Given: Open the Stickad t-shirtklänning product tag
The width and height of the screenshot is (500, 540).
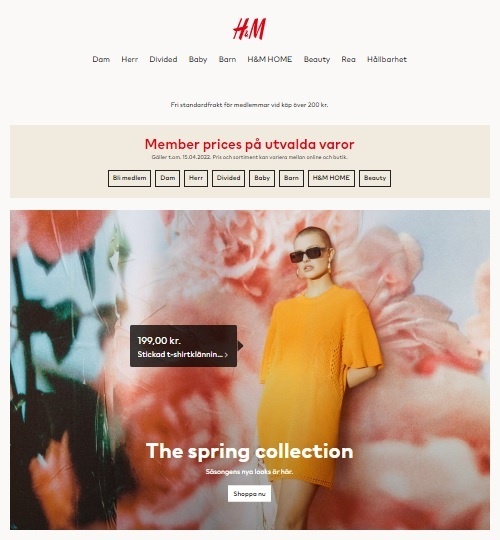Looking at the screenshot, I should pyautogui.click(x=183, y=346).
